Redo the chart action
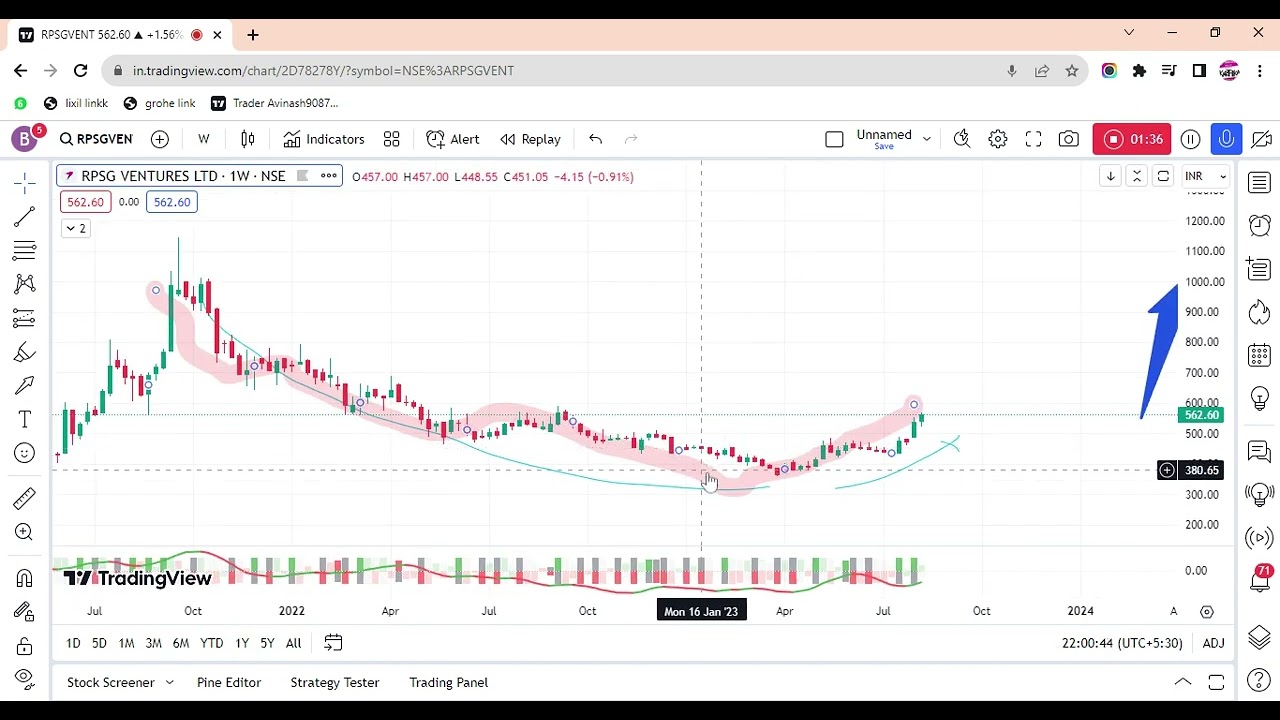The width and height of the screenshot is (1280, 720). [631, 139]
